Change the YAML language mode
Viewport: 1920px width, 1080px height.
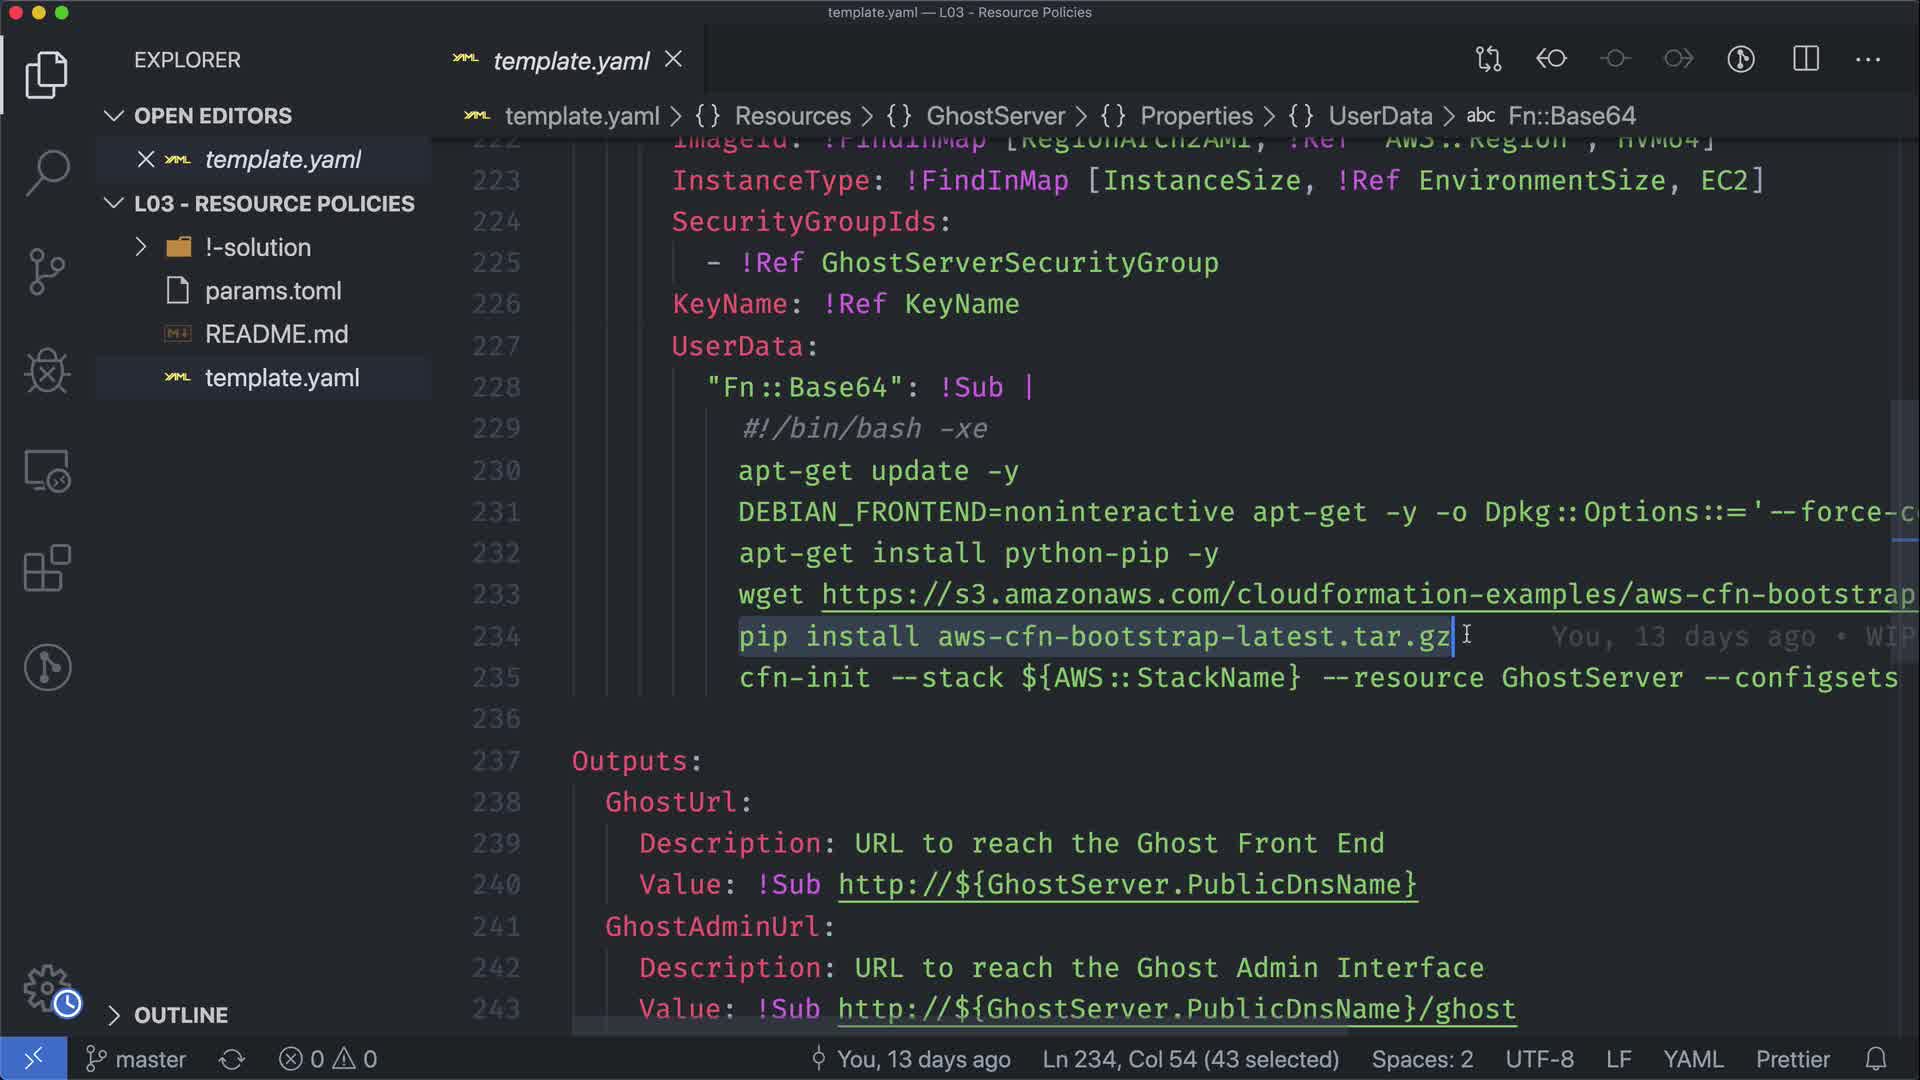(x=1692, y=1059)
